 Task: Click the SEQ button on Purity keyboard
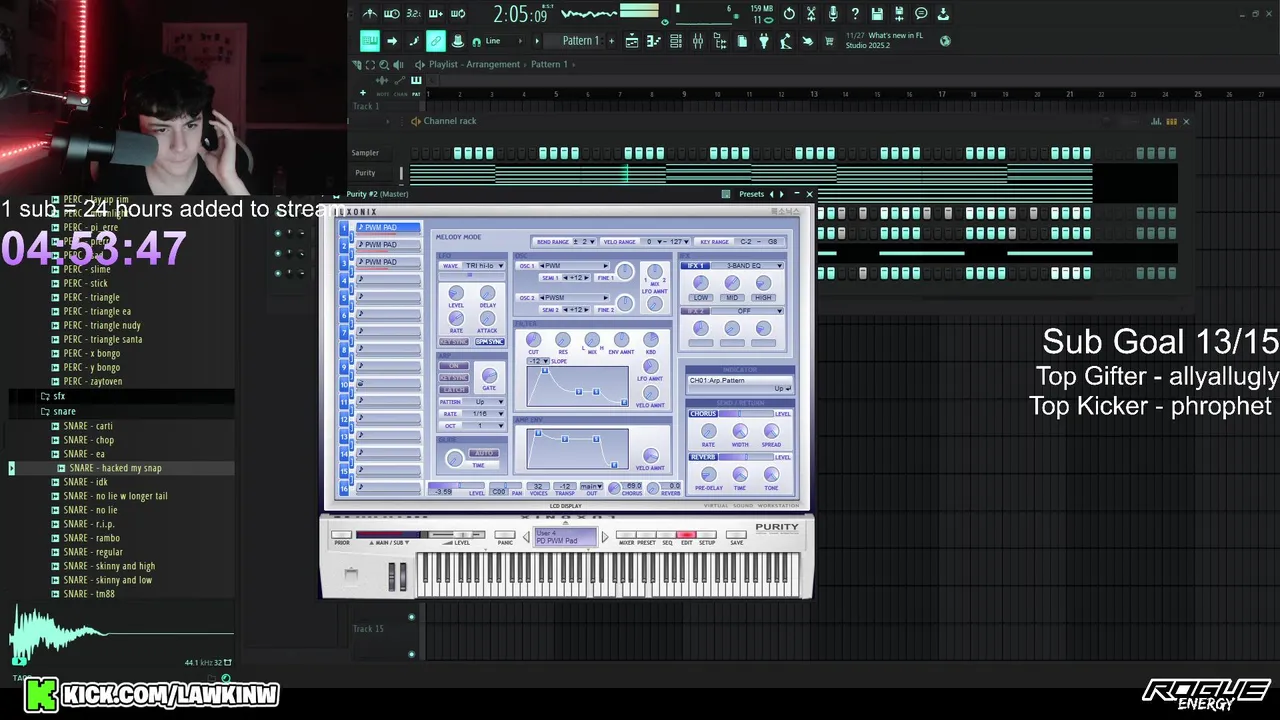point(667,535)
